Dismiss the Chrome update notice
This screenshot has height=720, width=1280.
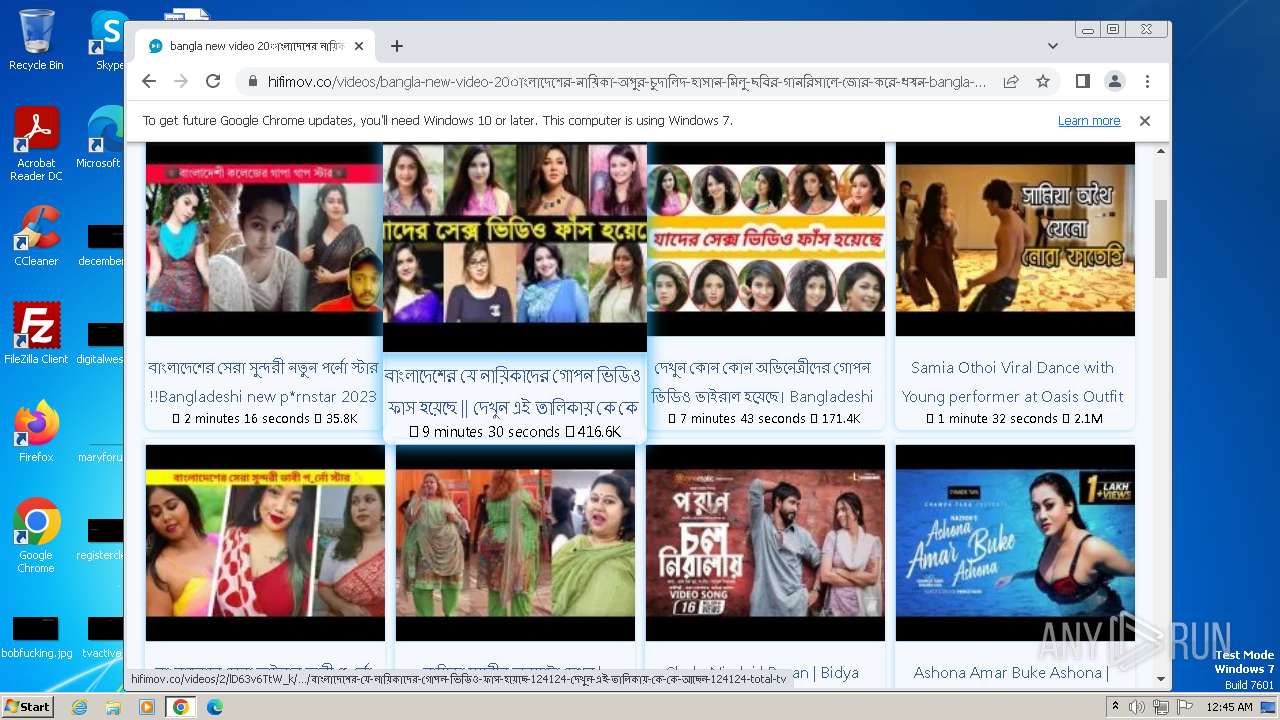pos(1145,121)
